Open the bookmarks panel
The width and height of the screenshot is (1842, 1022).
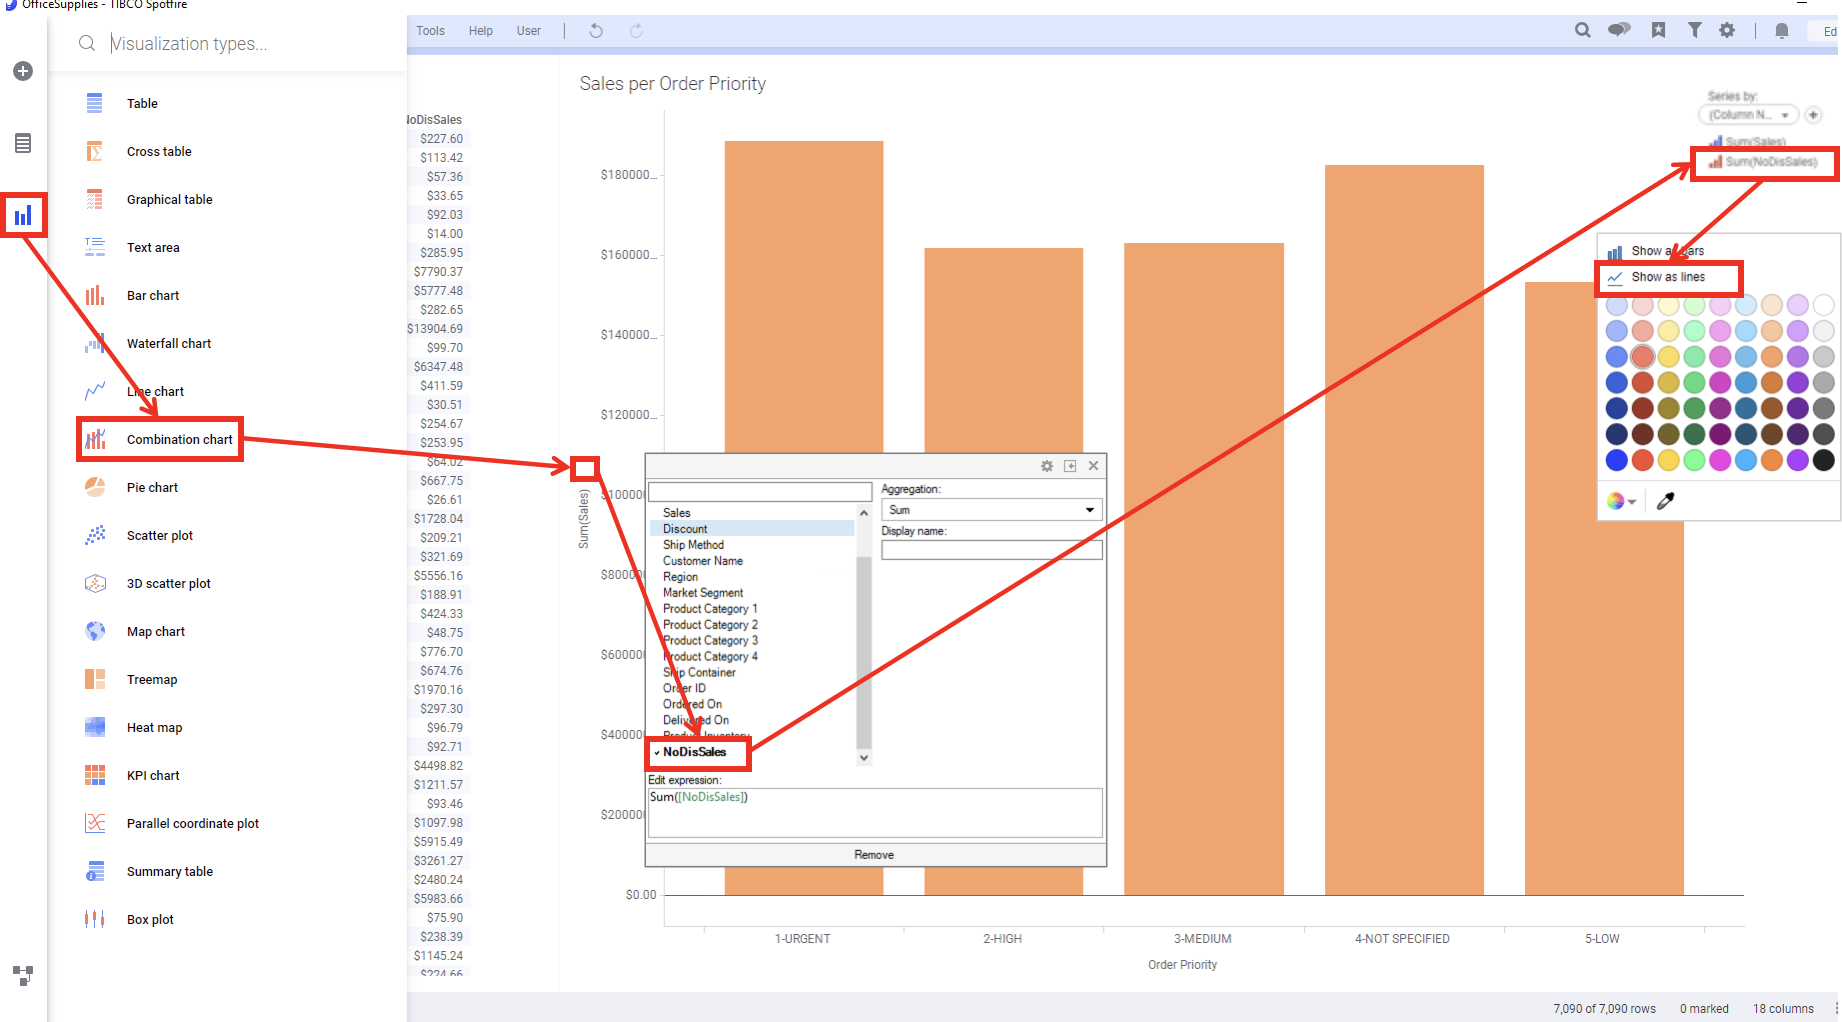pos(1658,30)
